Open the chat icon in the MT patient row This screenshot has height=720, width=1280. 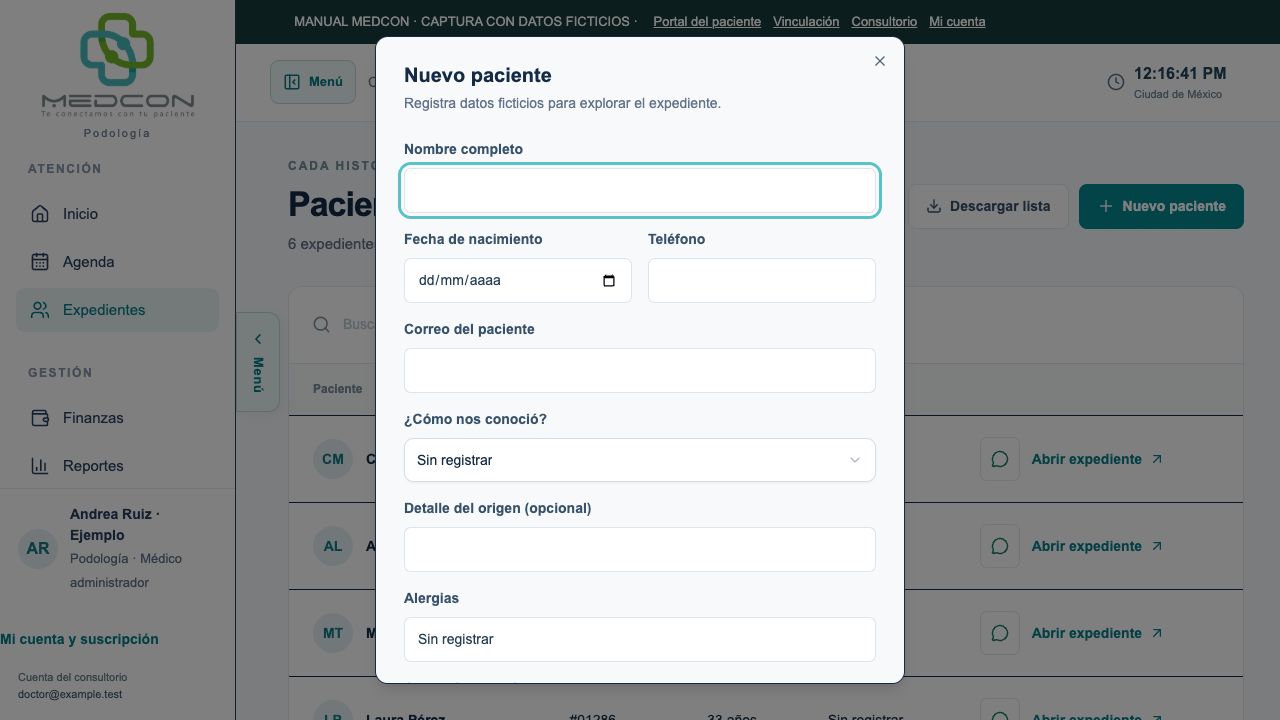(x=1000, y=633)
